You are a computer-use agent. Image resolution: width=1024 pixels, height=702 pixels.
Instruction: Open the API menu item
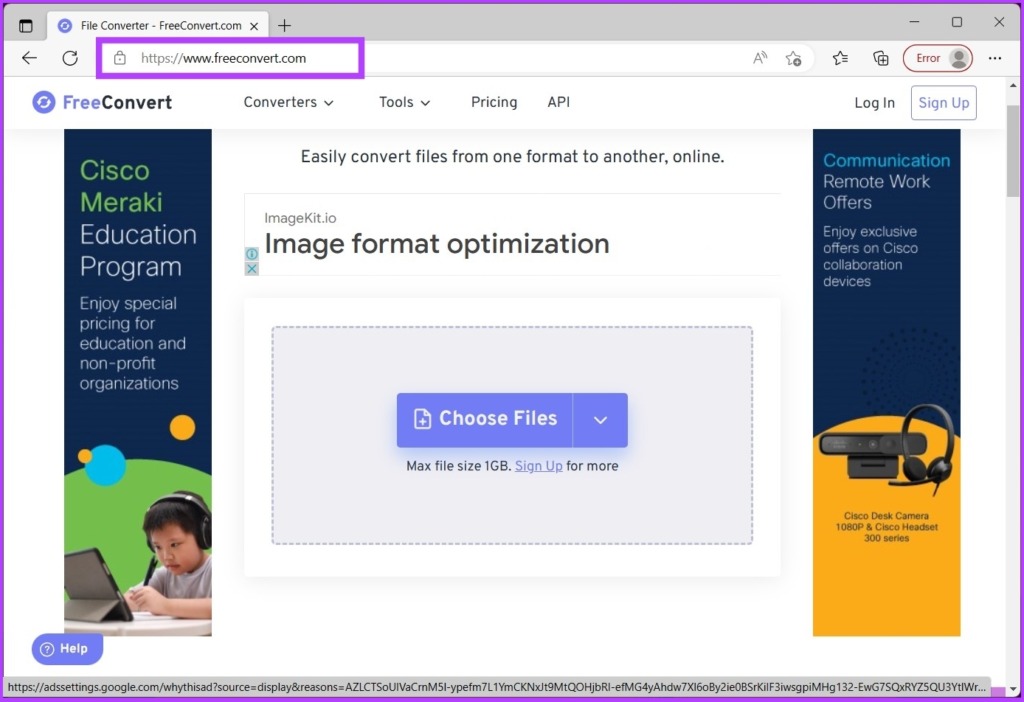(558, 102)
